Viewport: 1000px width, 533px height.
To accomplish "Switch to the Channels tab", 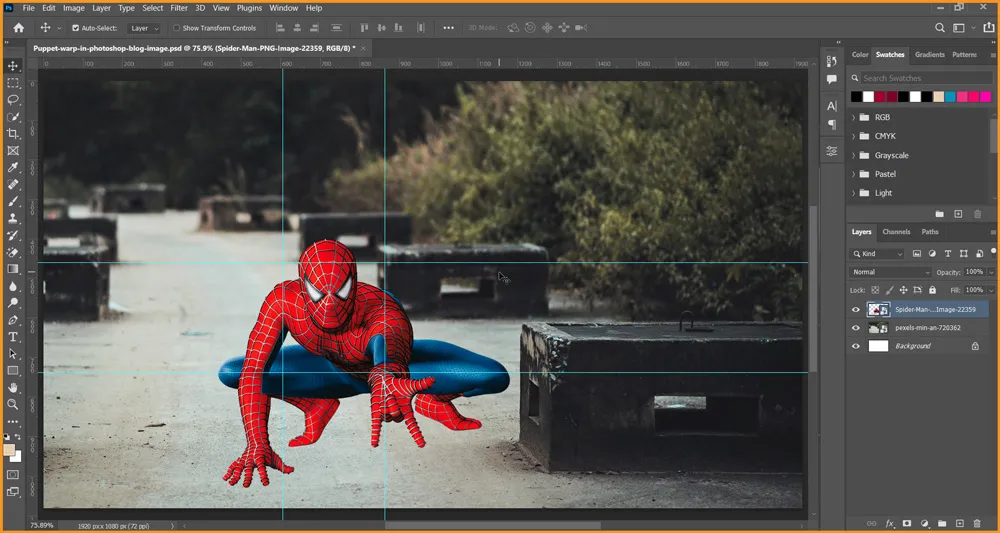I will (896, 232).
